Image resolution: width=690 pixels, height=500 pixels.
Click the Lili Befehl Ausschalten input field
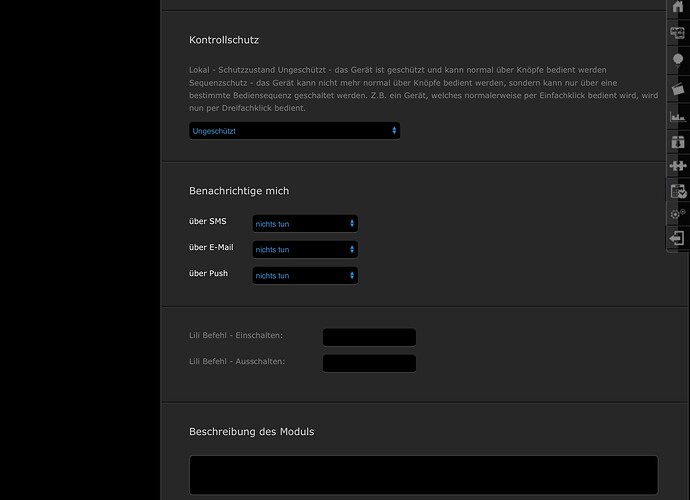(369, 363)
